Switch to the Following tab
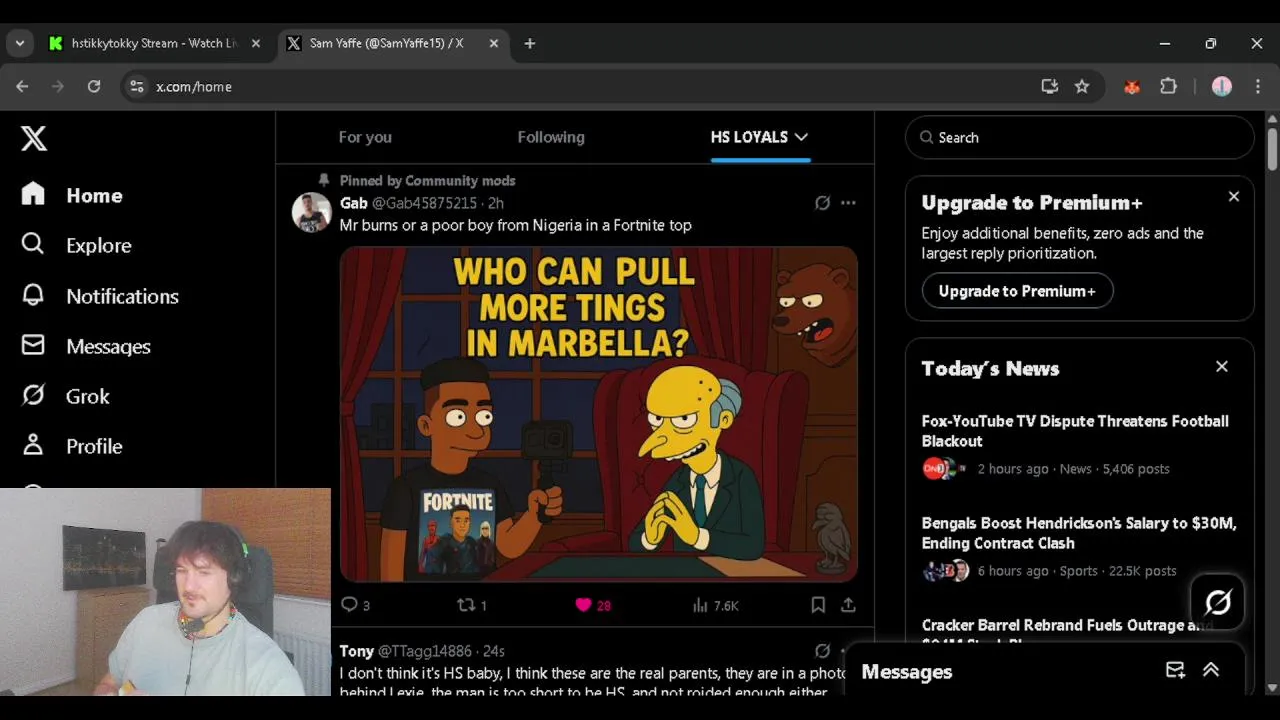This screenshot has width=1280, height=720. (x=551, y=137)
